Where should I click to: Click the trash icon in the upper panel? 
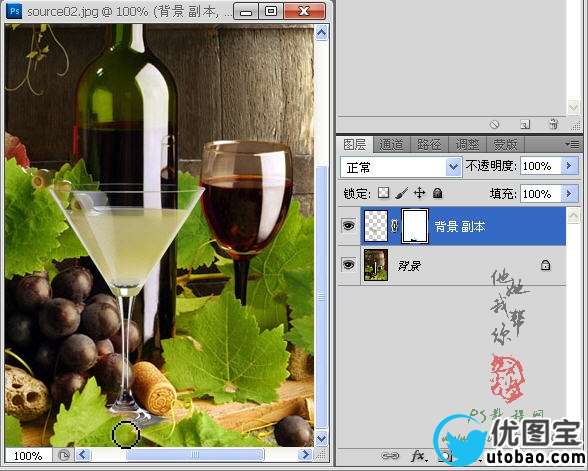pos(554,124)
